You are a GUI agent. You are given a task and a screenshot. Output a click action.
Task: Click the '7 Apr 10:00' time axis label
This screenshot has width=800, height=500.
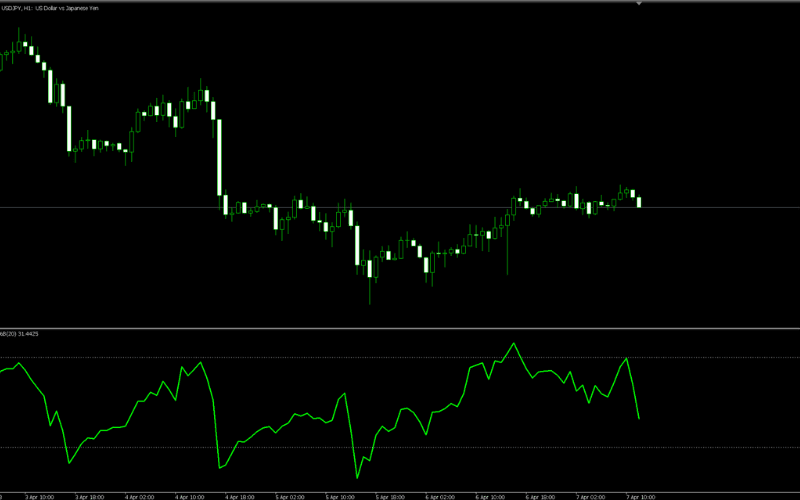(640, 495)
